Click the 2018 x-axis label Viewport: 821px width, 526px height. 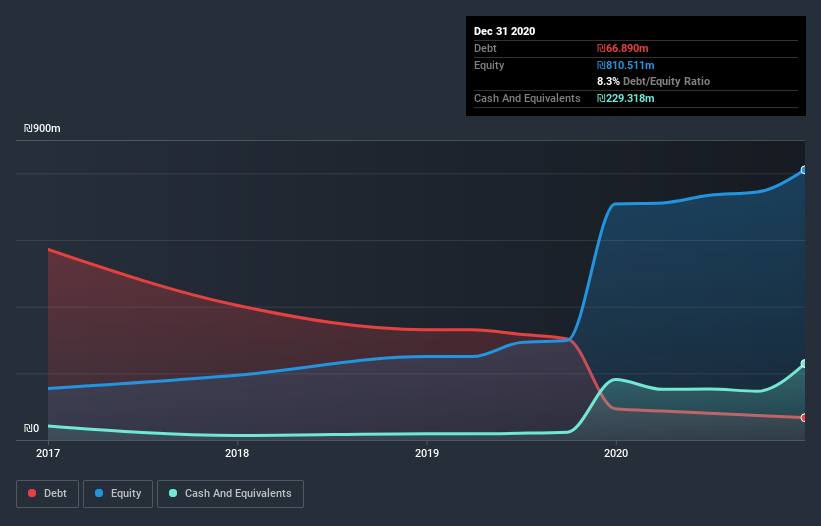tap(237, 453)
